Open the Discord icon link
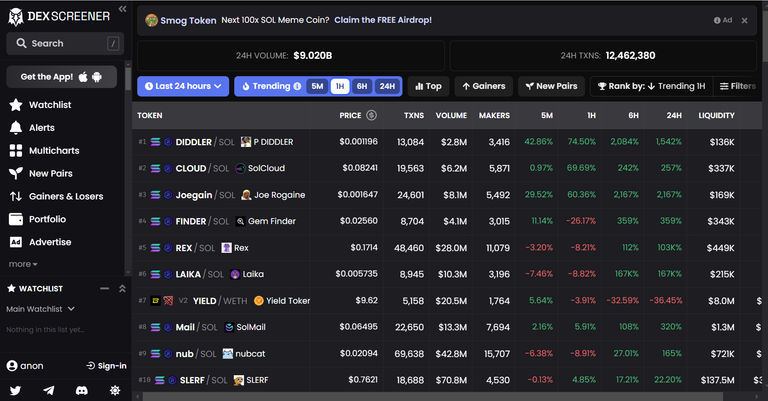 click(81, 390)
